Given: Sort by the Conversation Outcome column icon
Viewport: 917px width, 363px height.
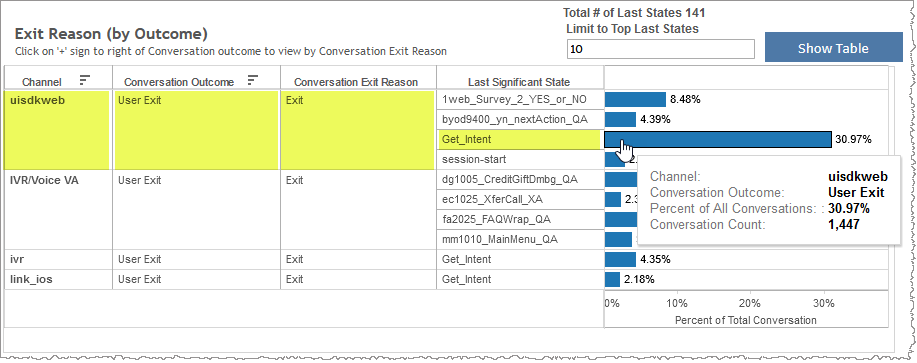Looking at the screenshot, I should pos(253,79).
